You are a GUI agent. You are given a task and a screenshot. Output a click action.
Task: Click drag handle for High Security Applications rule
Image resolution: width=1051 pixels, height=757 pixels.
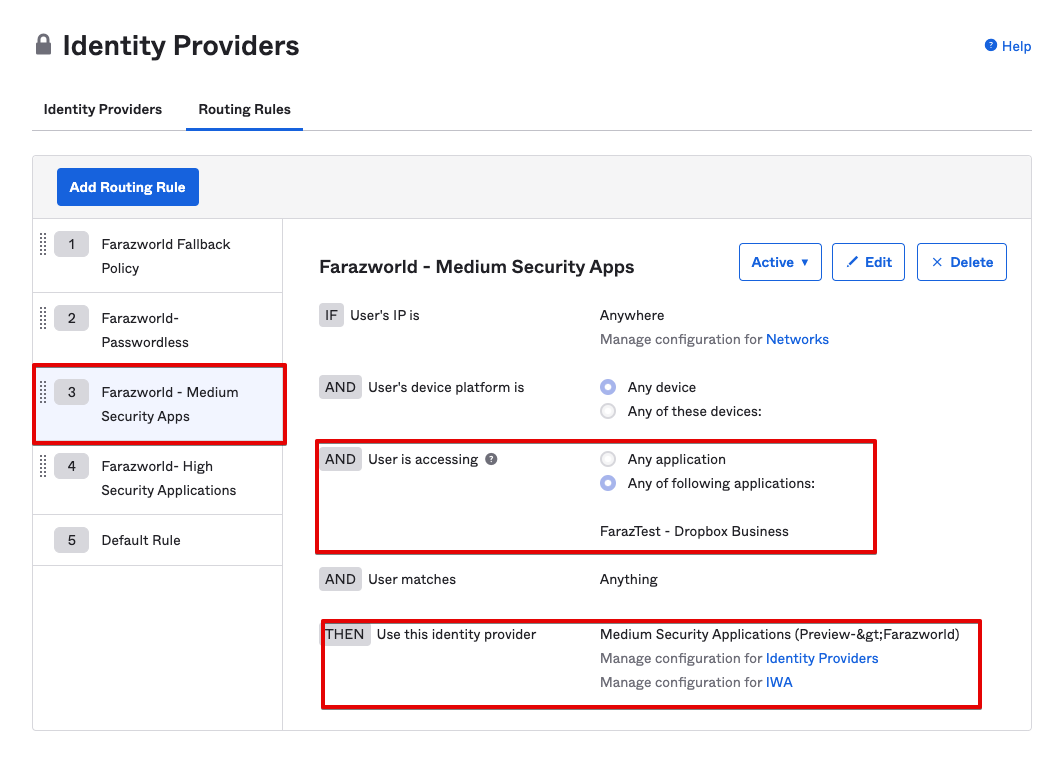[x=43, y=466]
